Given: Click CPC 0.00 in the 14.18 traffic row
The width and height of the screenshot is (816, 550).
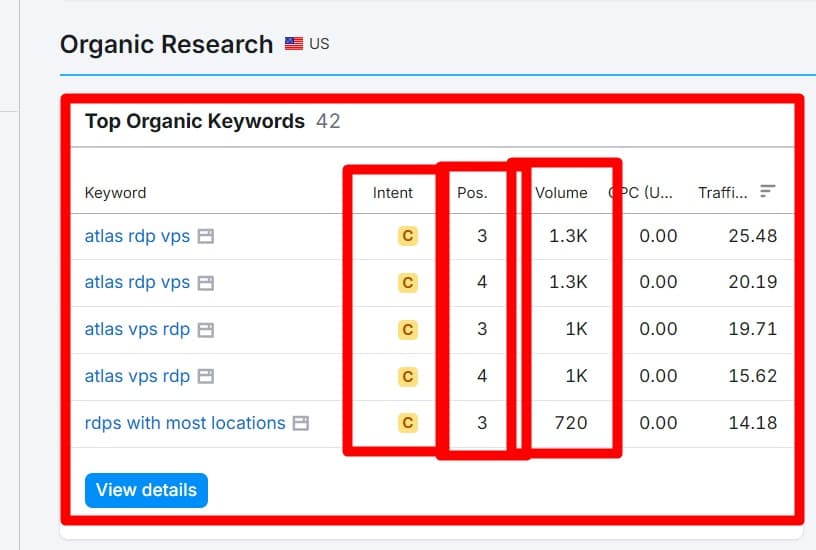Looking at the screenshot, I should coord(658,423).
